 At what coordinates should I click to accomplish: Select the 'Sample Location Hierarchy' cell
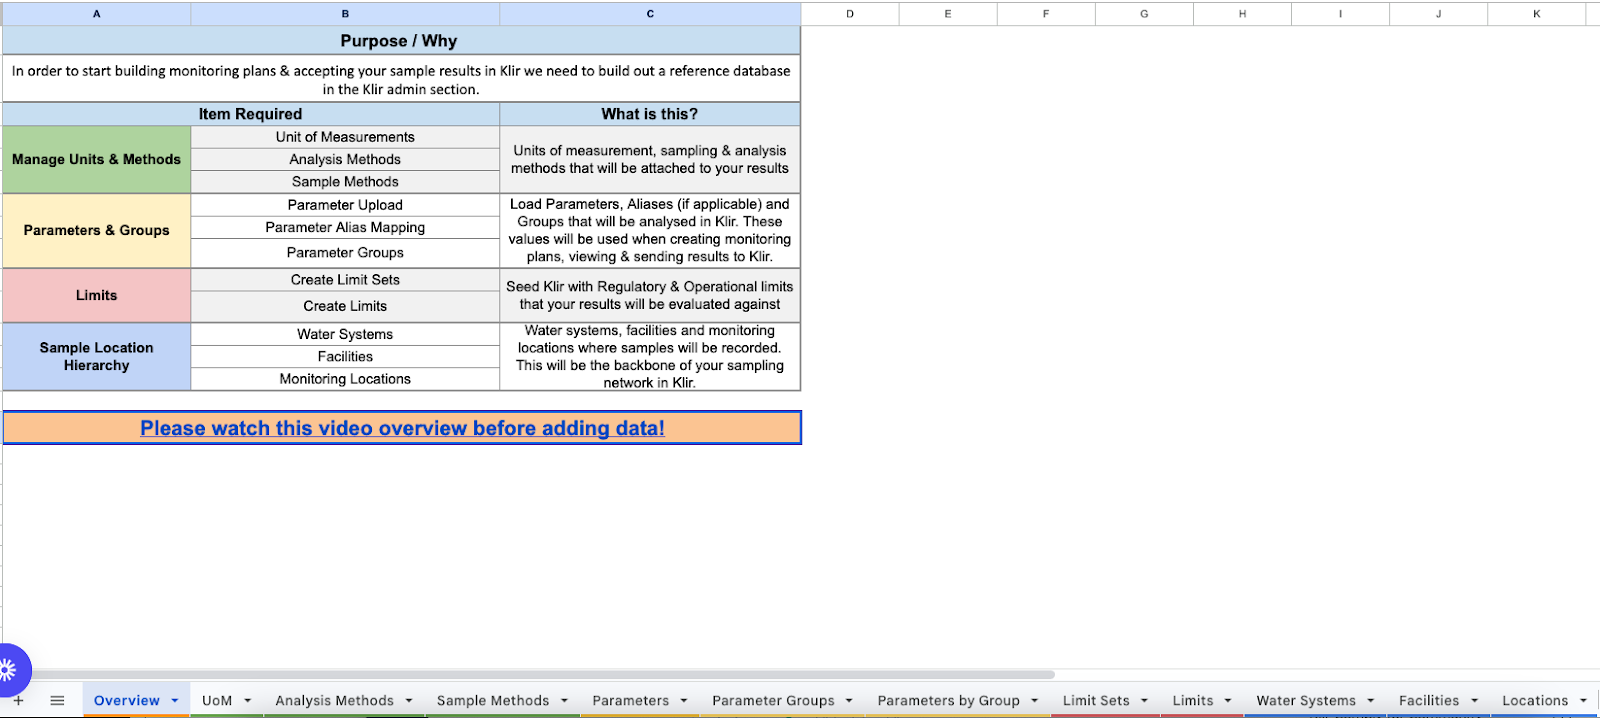click(x=96, y=356)
